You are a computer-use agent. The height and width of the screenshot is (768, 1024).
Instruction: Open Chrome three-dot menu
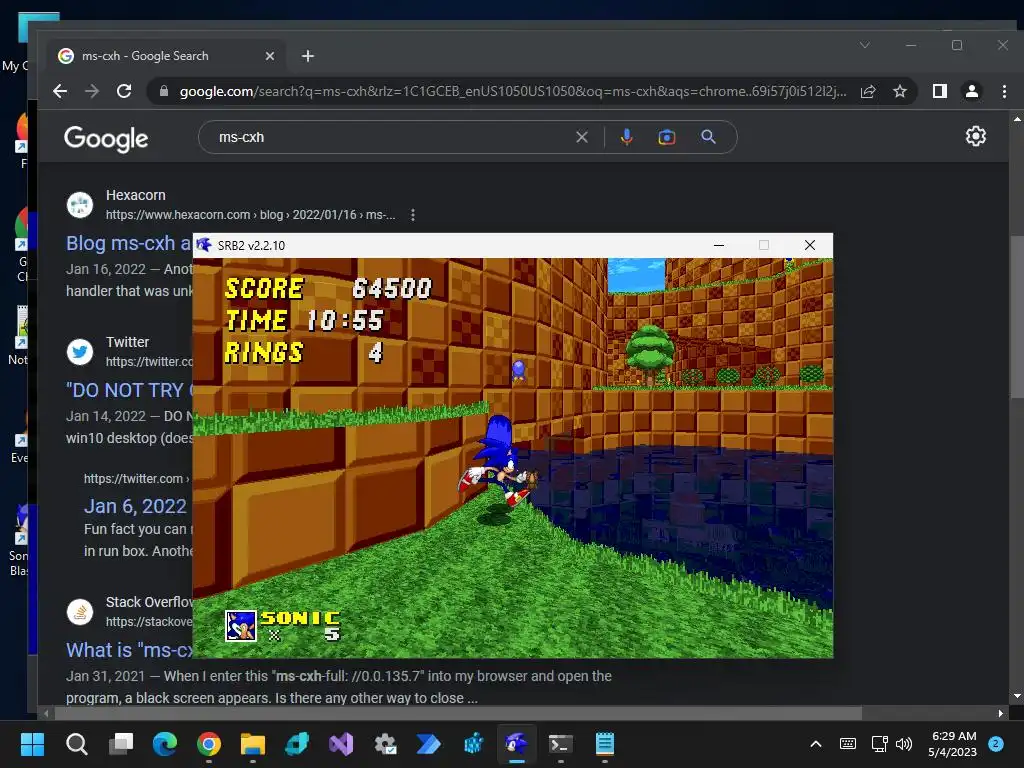point(1004,91)
